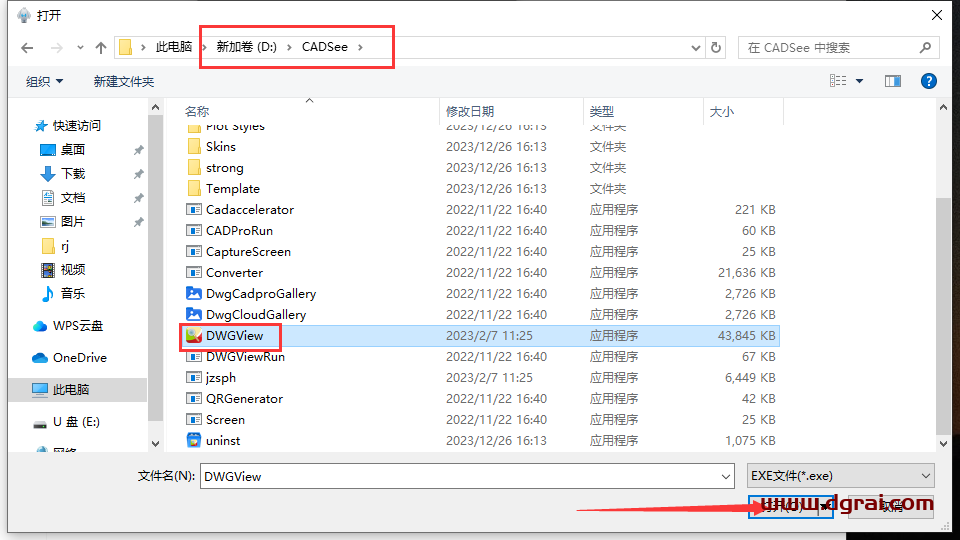Close the 打开 dialog

[x=937, y=15]
